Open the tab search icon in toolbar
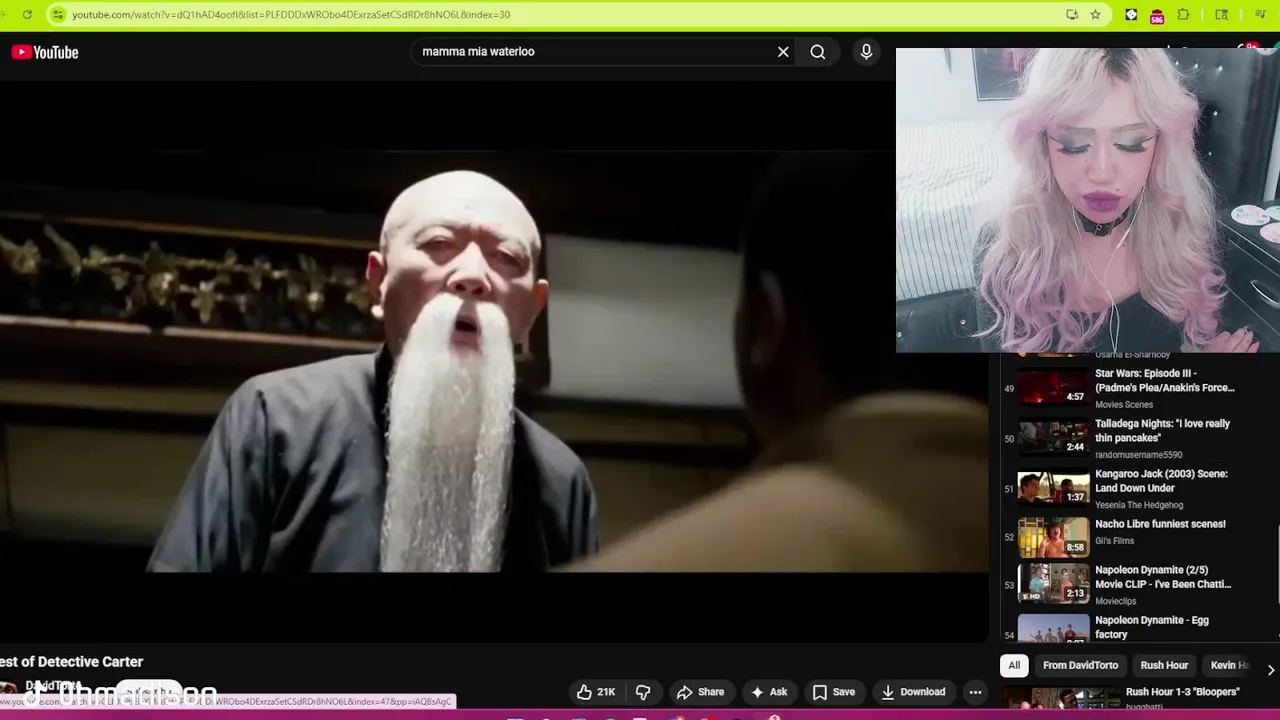1280x720 pixels. point(1221,14)
